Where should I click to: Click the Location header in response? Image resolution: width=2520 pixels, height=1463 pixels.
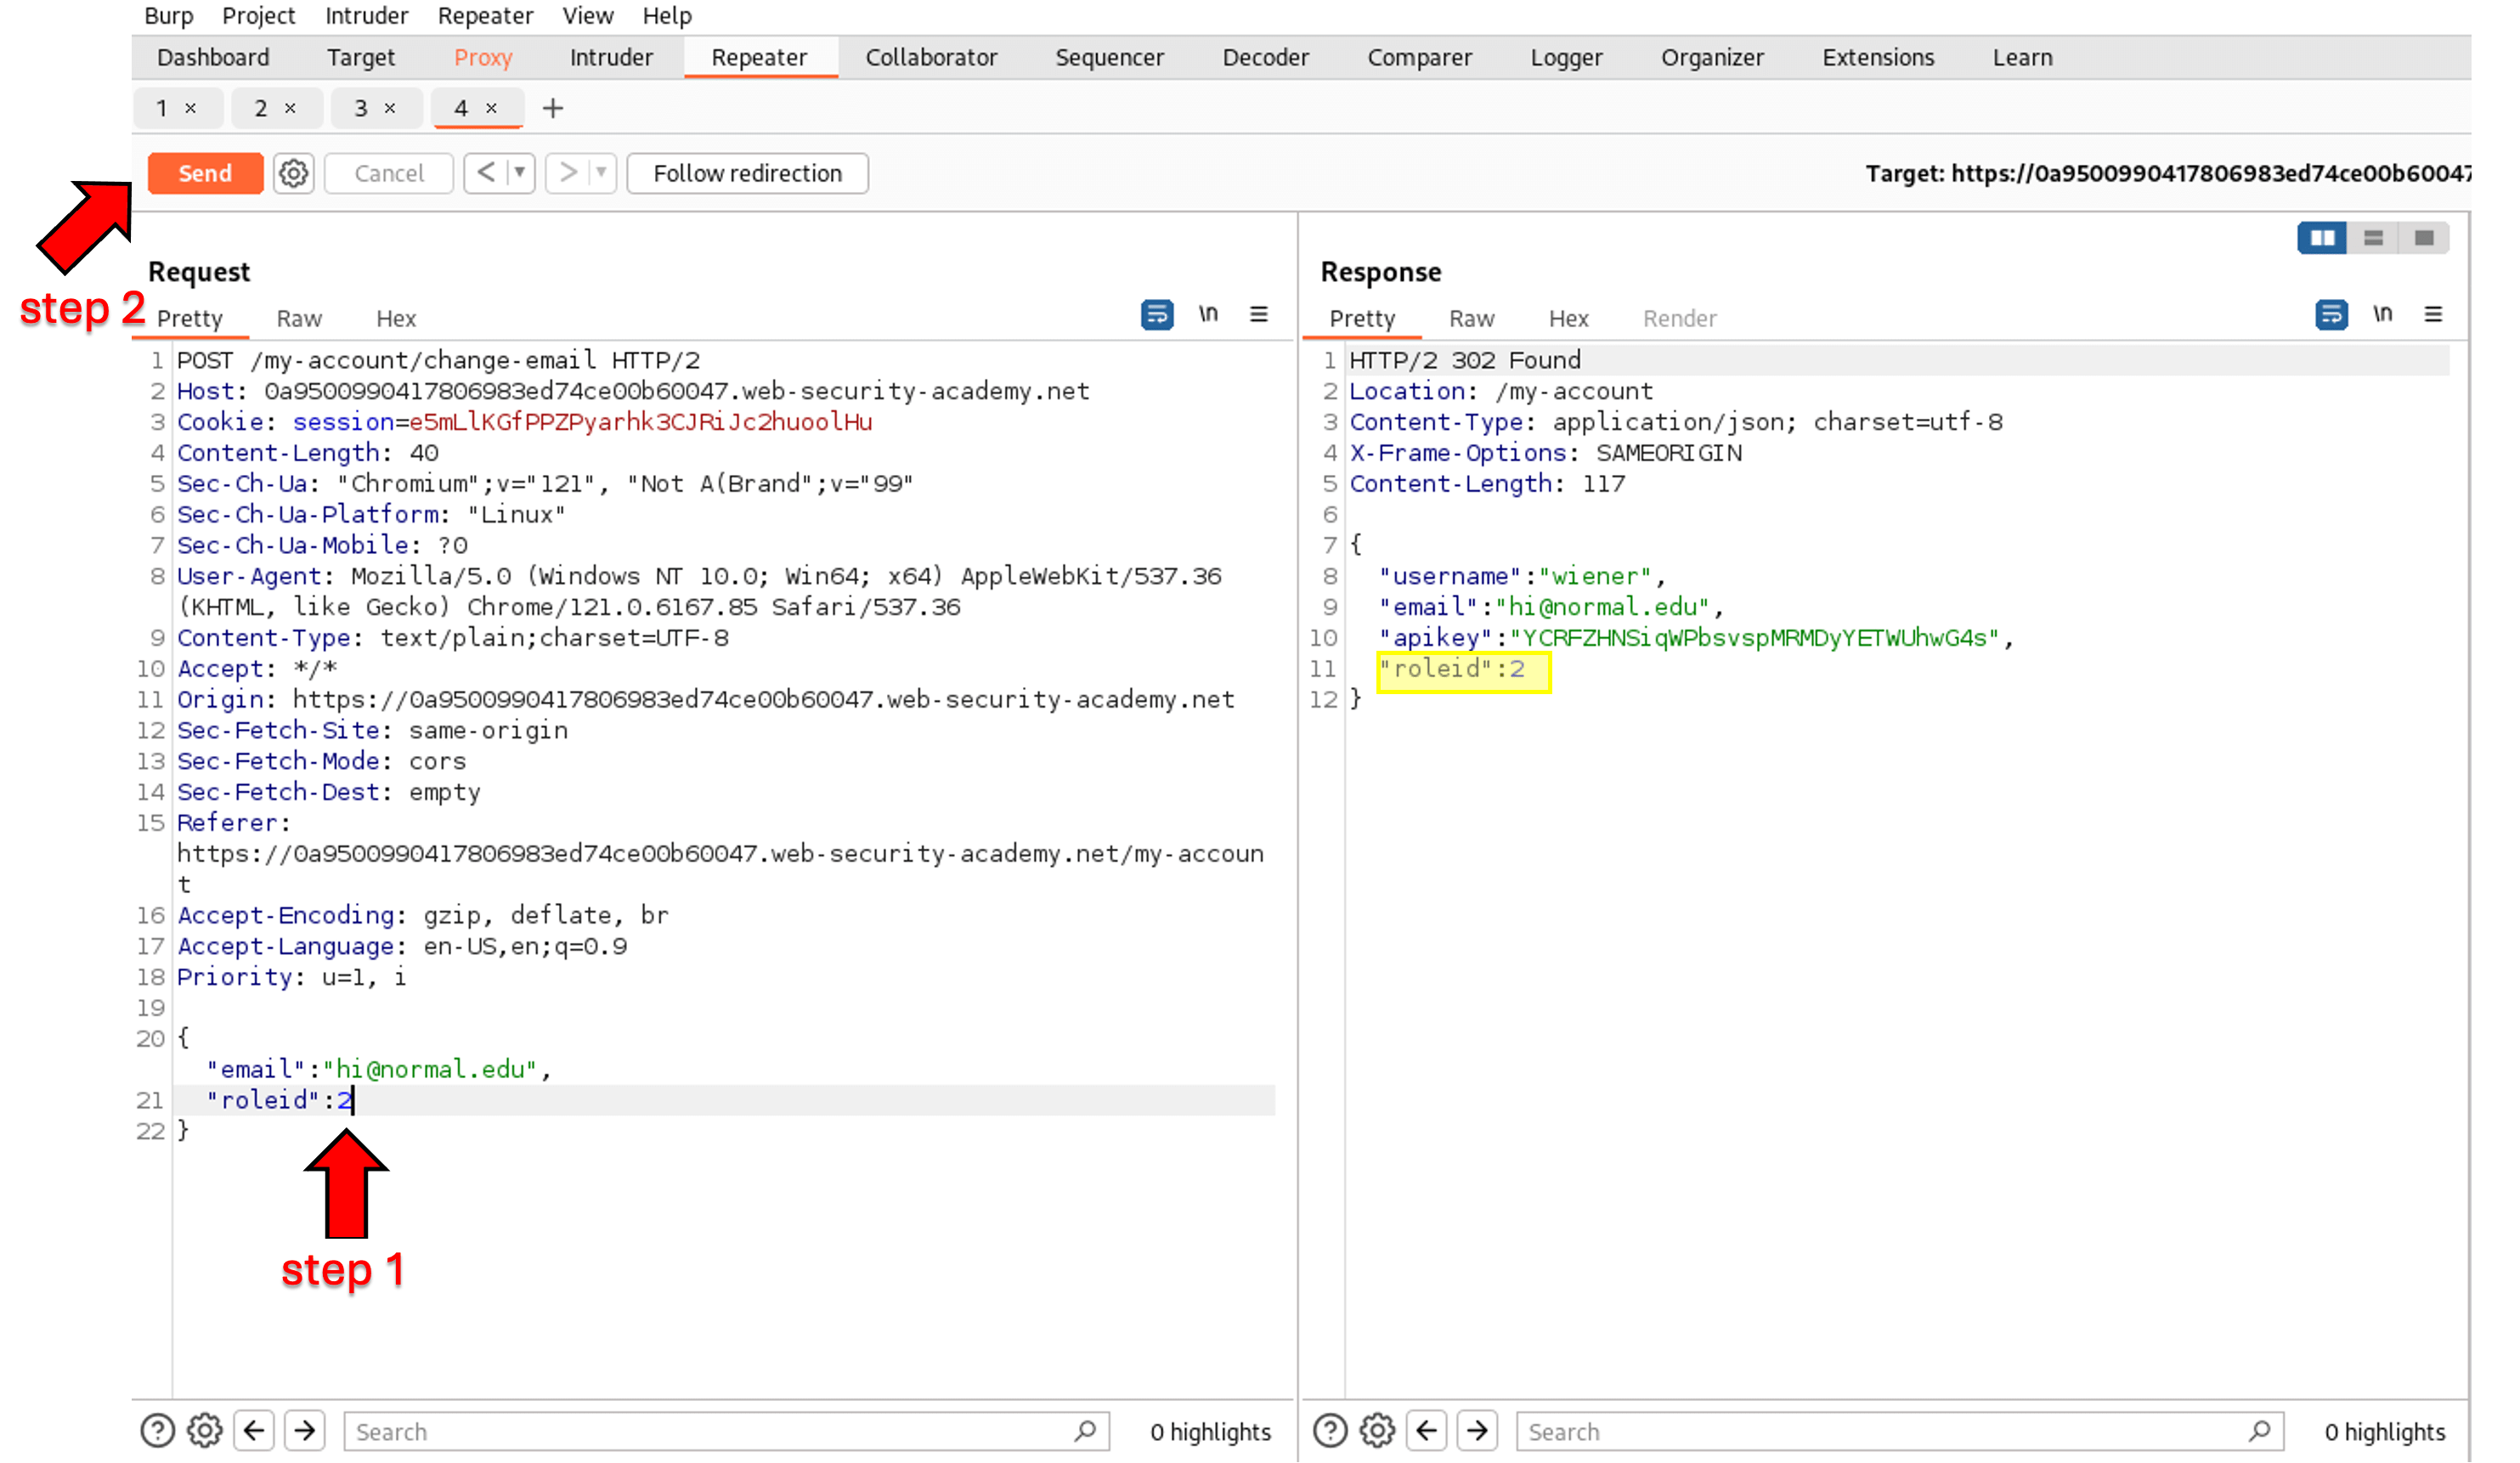tap(1501, 391)
